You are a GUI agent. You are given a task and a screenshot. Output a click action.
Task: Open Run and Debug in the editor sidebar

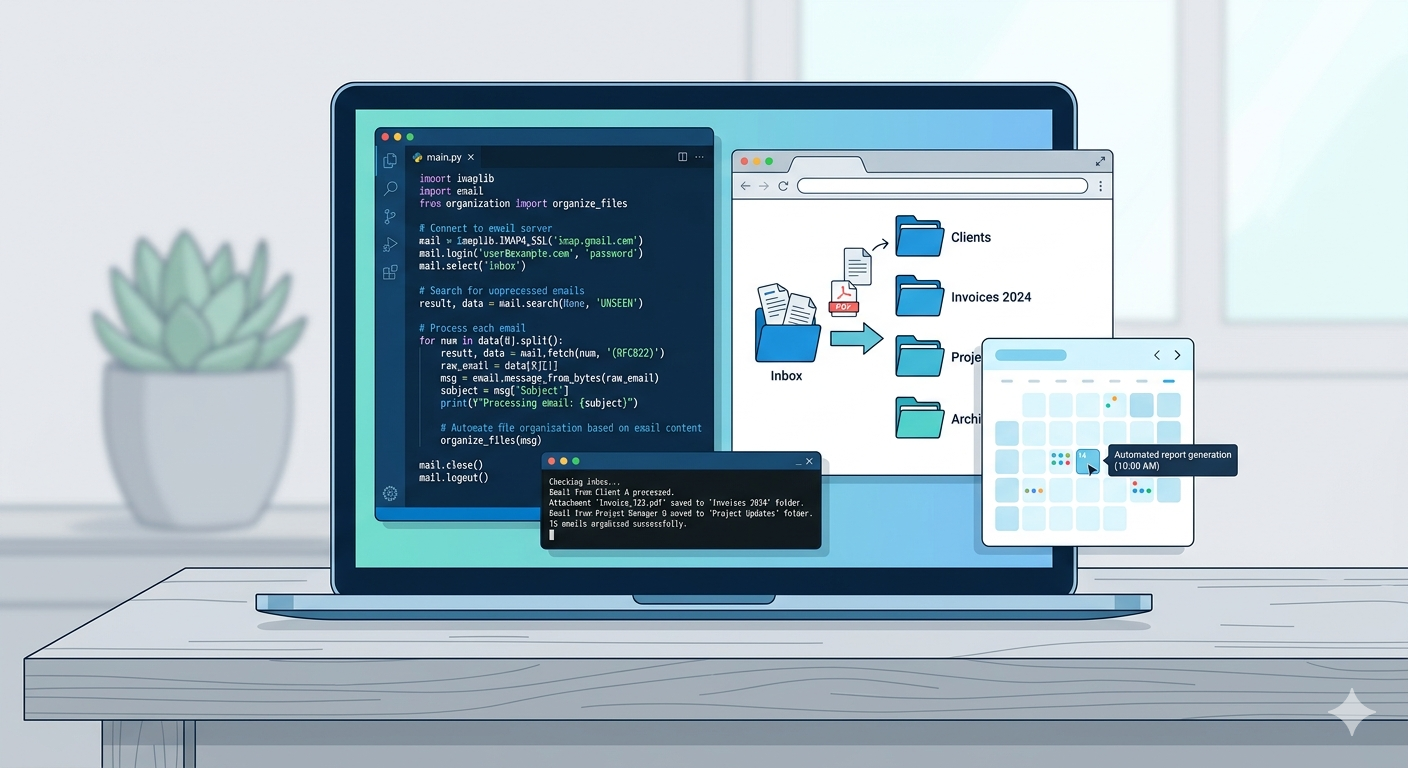click(390, 245)
